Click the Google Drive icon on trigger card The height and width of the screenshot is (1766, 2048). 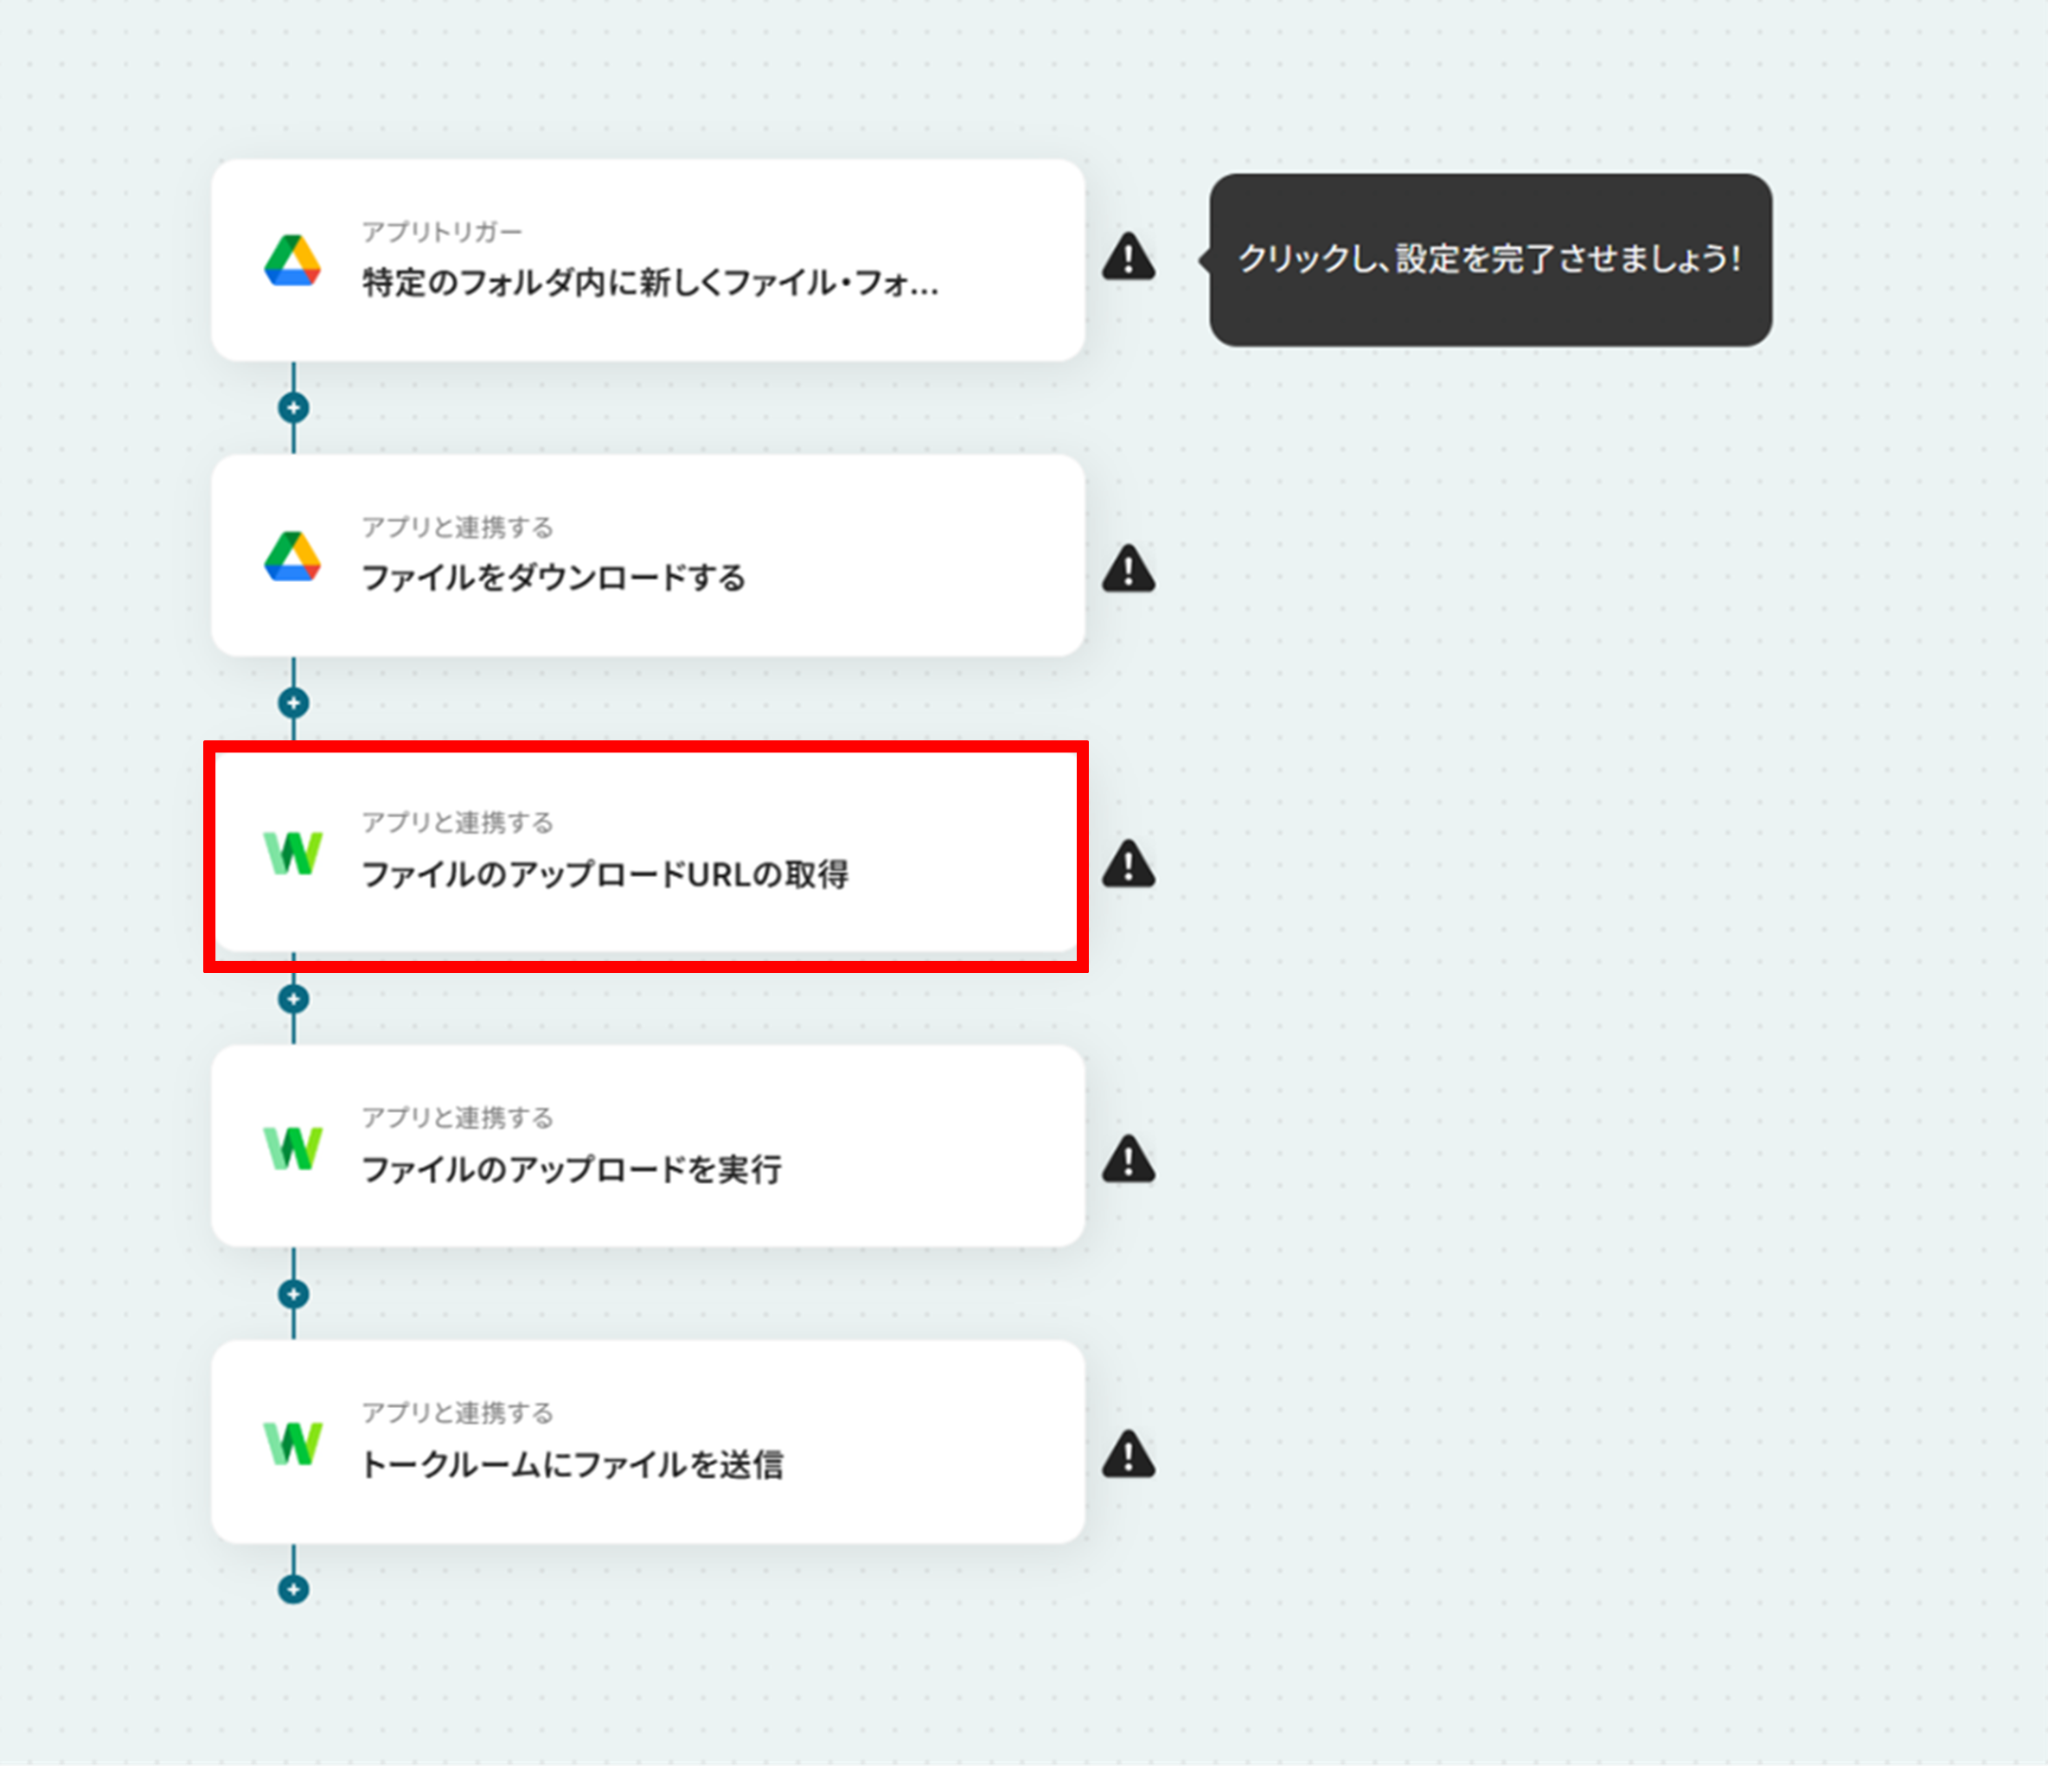292,260
